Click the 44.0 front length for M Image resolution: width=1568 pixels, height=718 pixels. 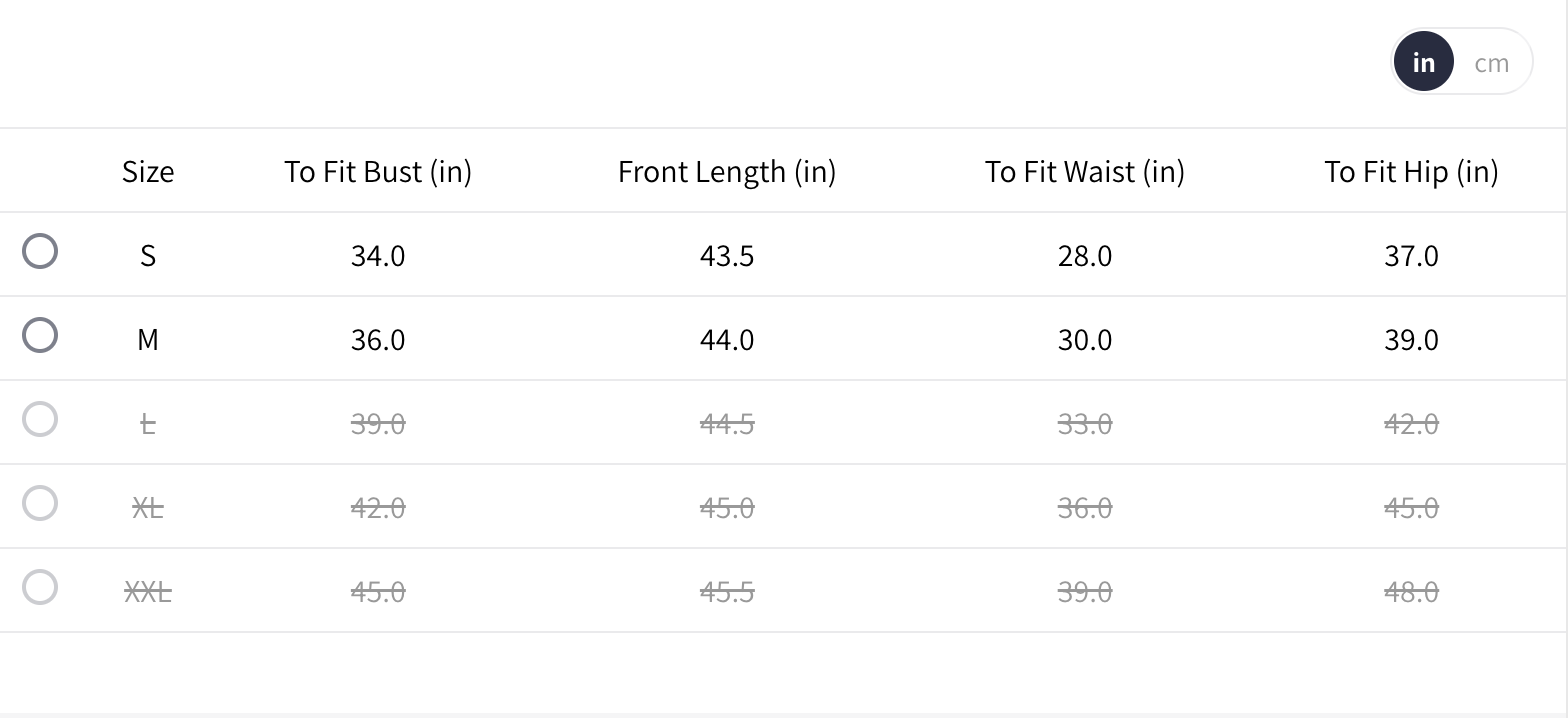click(x=727, y=340)
